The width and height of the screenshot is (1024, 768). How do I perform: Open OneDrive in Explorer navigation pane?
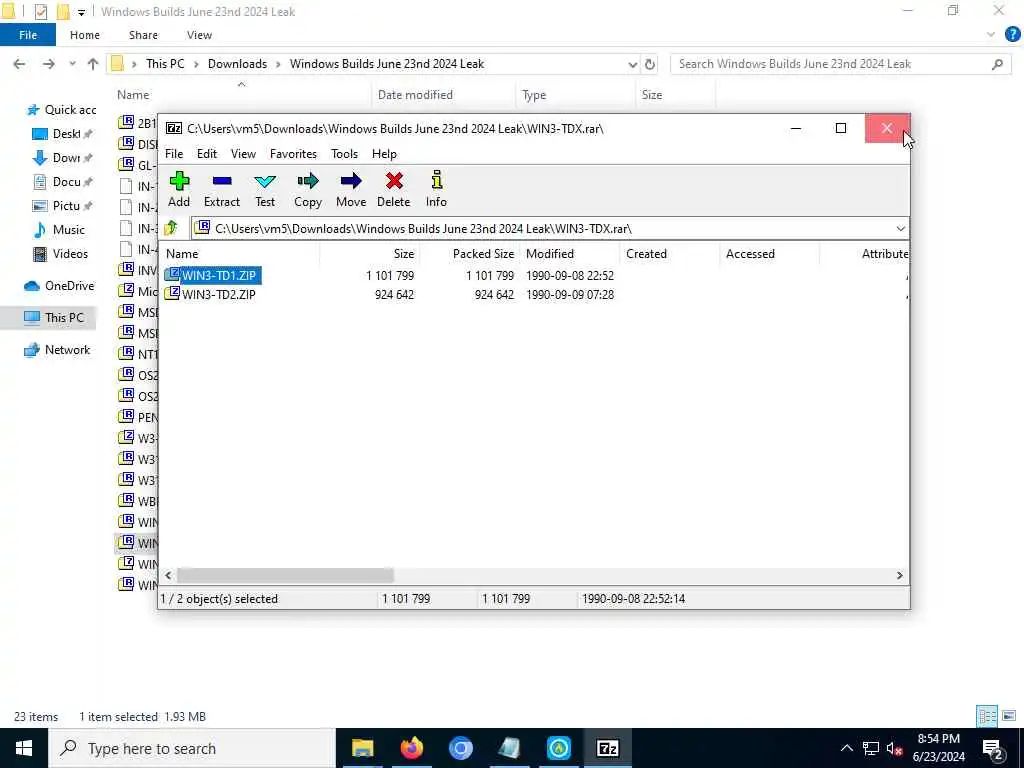pyautogui.click(x=59, y=286)
